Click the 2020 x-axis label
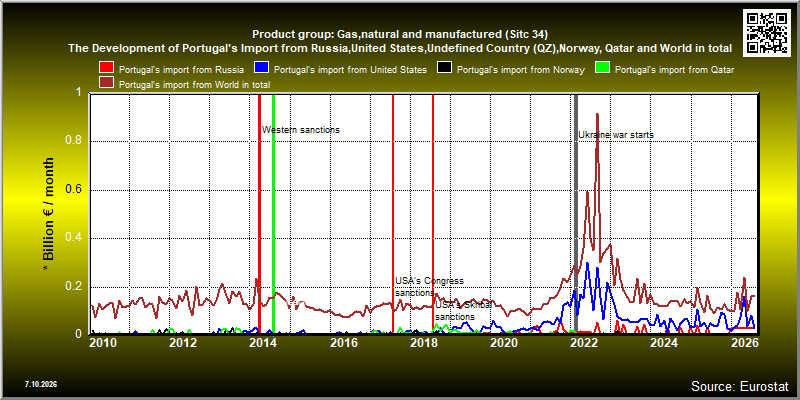The width and height of the screenshot is (800, 400). [x=504, y=342]
